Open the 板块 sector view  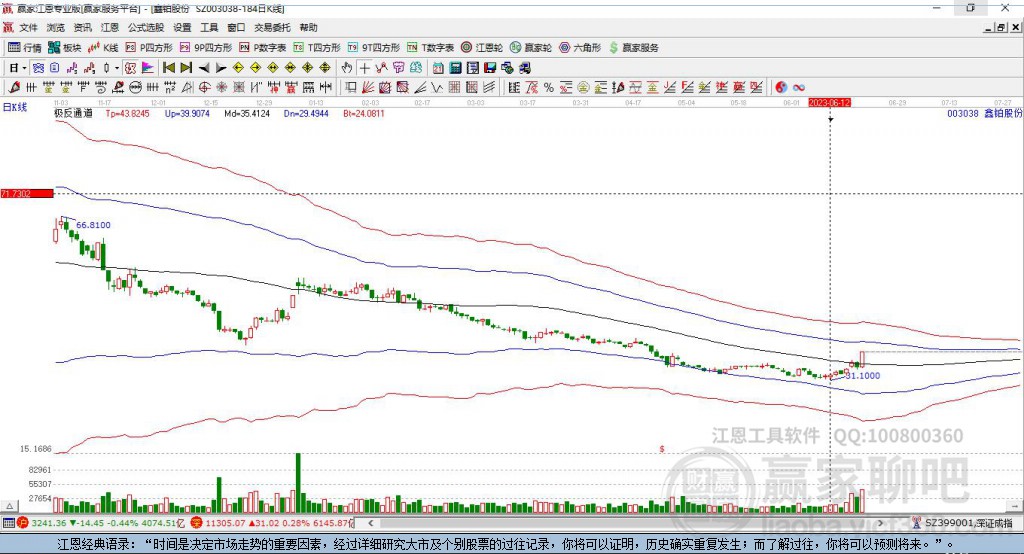(x=64, y=48)
